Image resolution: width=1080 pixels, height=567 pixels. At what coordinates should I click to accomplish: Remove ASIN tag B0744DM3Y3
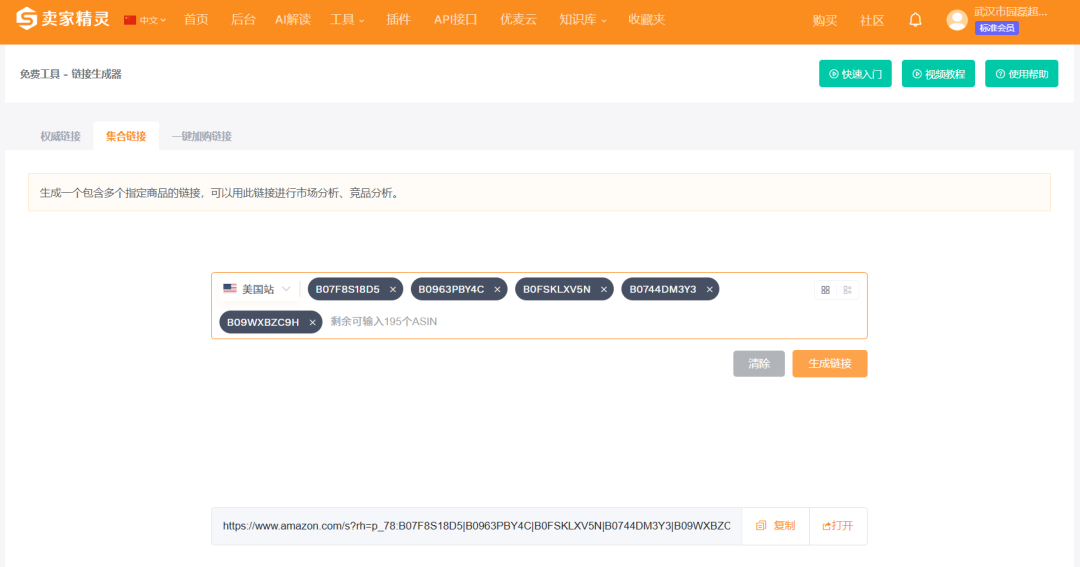click(x=709, y=289)
